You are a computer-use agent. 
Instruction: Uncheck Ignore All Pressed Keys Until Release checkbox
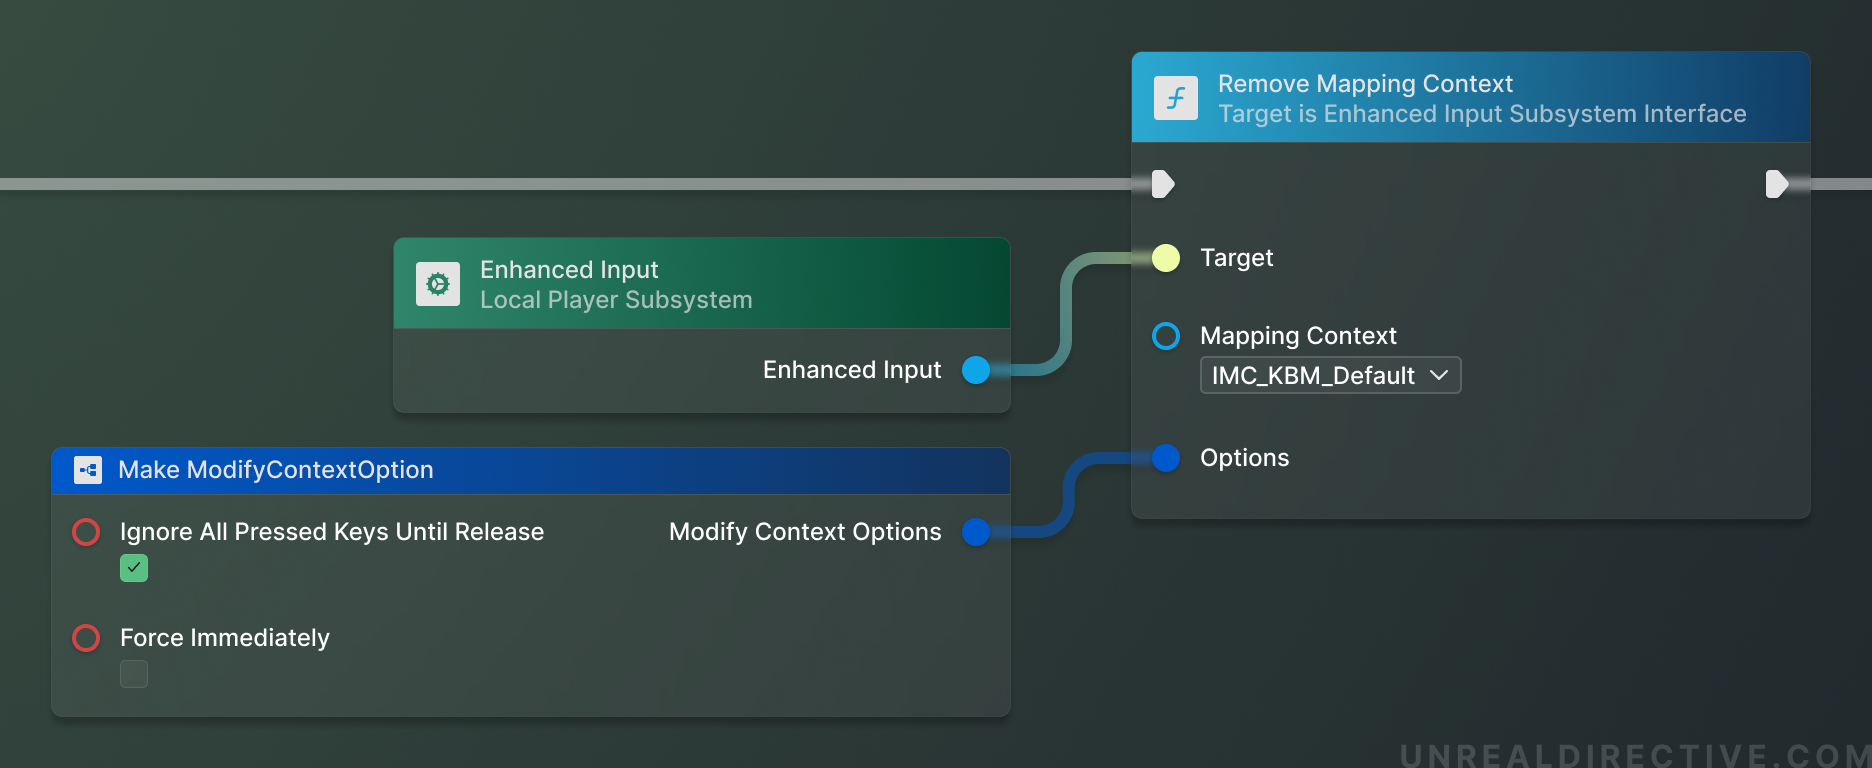click(x=134, y=568)
